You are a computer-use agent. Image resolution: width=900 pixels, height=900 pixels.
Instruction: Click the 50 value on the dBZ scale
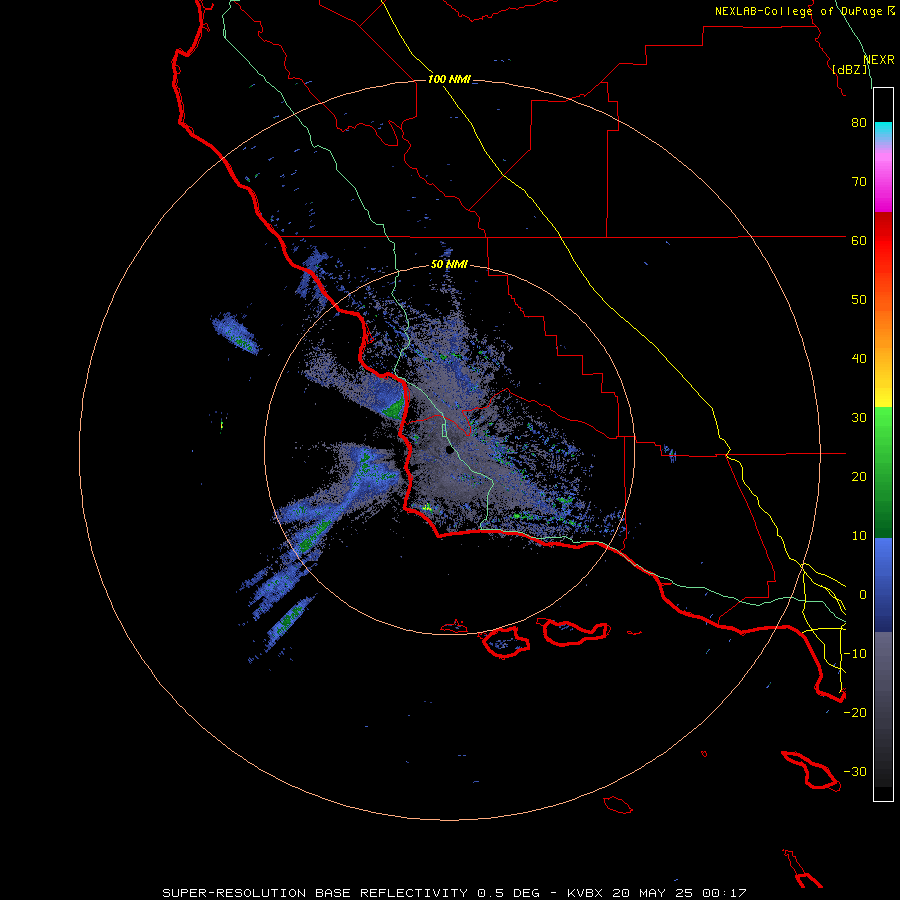pos(859,300)
